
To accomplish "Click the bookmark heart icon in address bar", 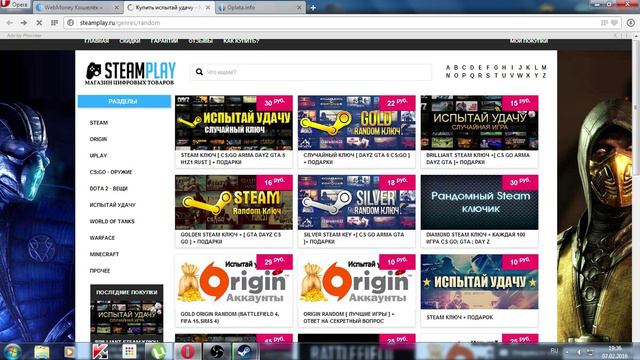I will click(x=614, y=23).
